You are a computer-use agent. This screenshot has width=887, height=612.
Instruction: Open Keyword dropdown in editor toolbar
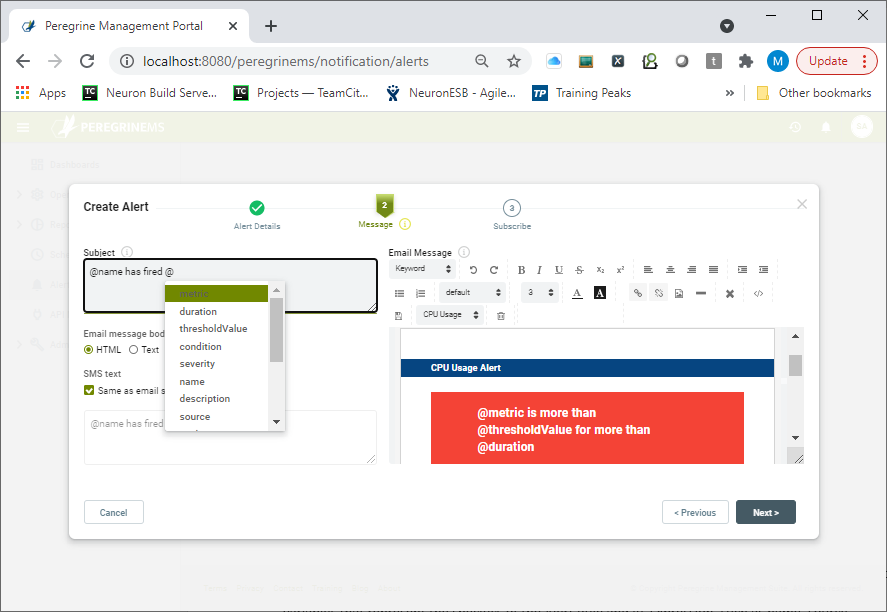click(x=423, y=269)
